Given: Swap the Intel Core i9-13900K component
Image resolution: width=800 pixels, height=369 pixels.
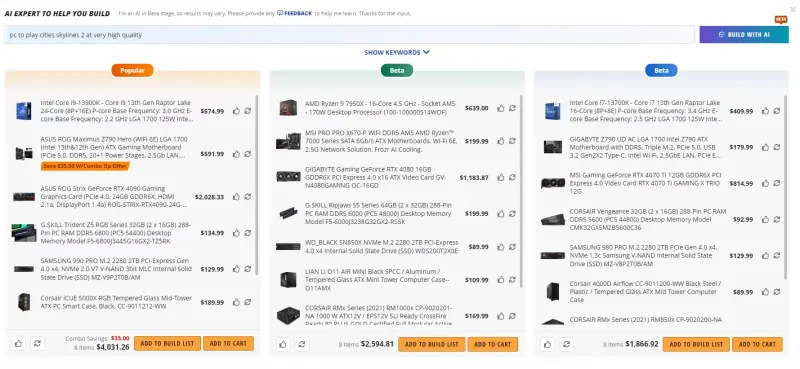Looking at the screenshot, I should (x=247, y=111).
